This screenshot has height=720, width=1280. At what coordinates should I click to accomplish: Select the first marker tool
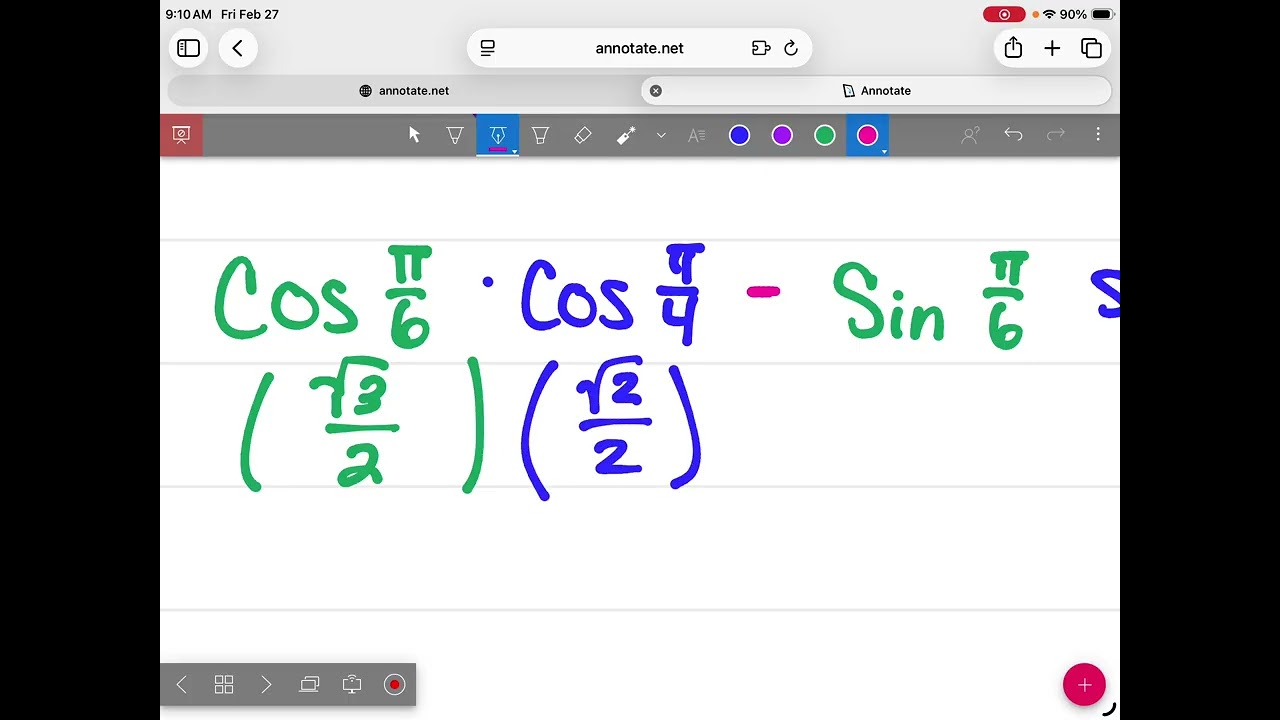pos(455,135)
